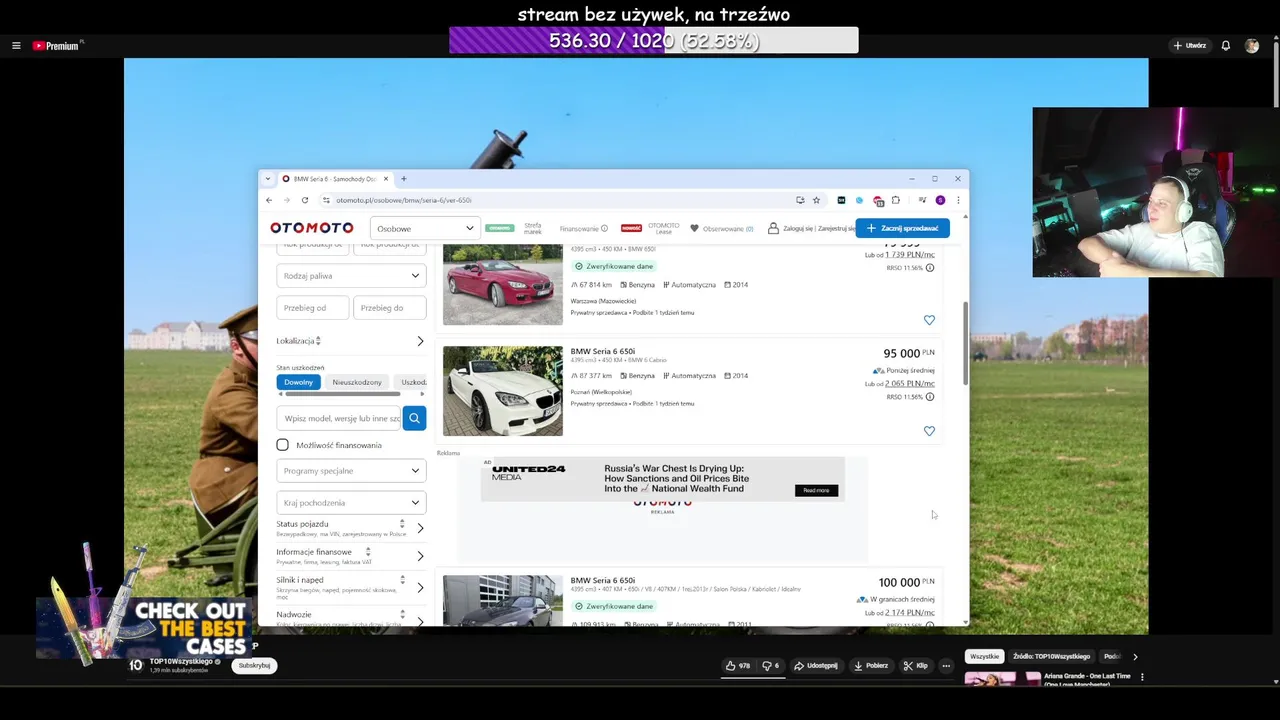1280x720 pixels.
Task: Click RRSO info icon on 95 000 listing
Action: (930, 397)
